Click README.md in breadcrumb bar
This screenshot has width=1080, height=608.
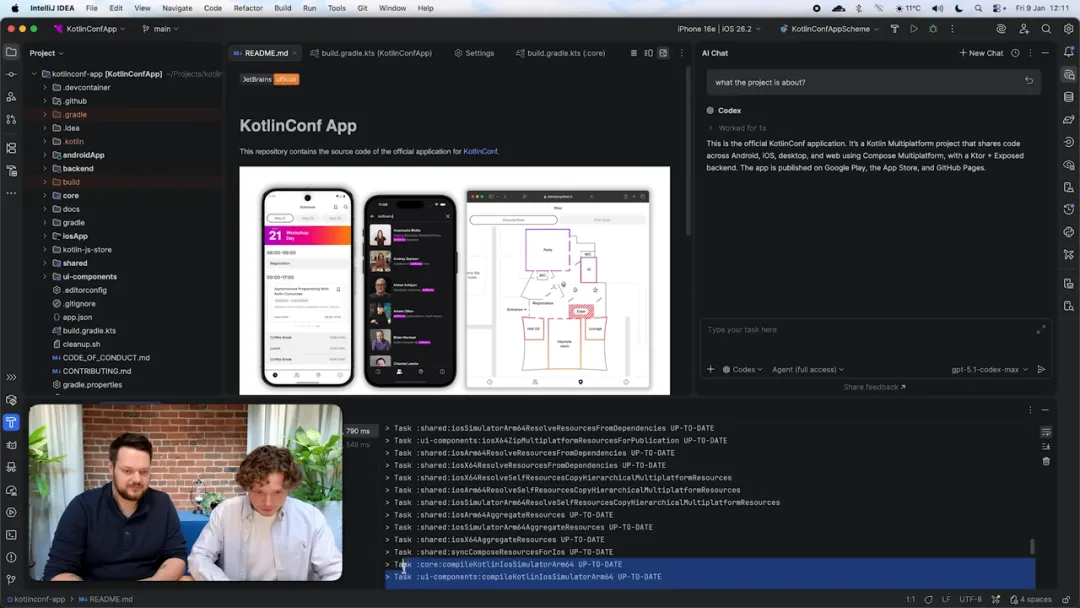(x=105, y=599)
